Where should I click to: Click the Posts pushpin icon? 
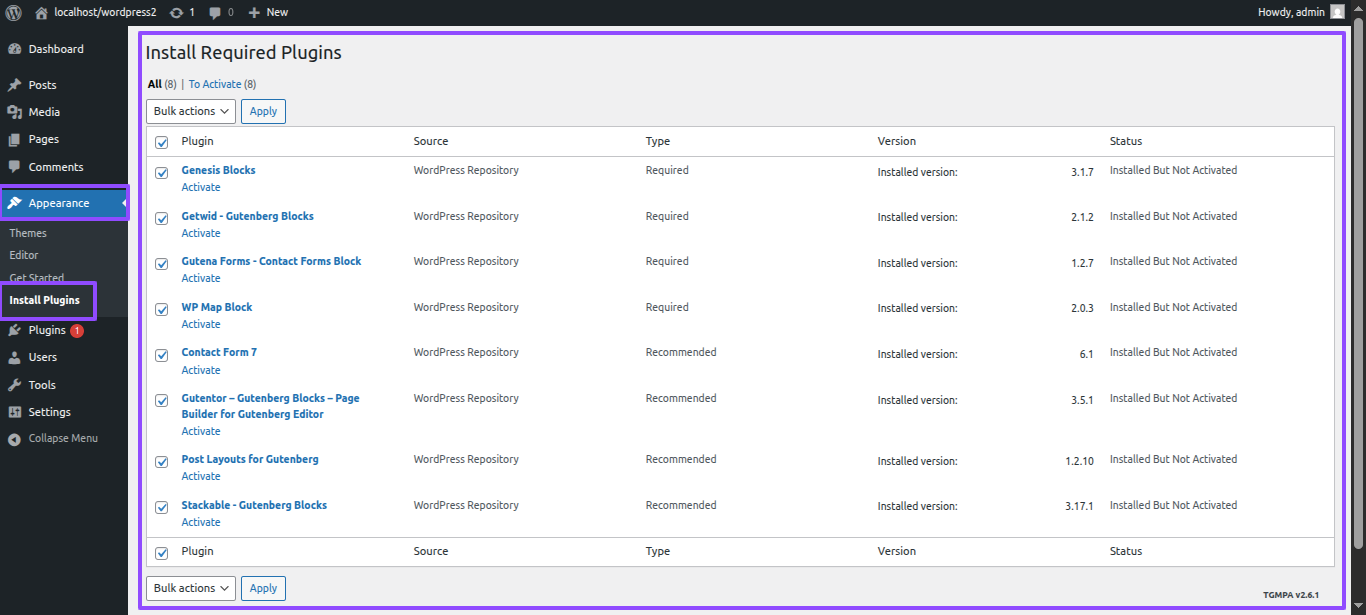tap(14, 85)
